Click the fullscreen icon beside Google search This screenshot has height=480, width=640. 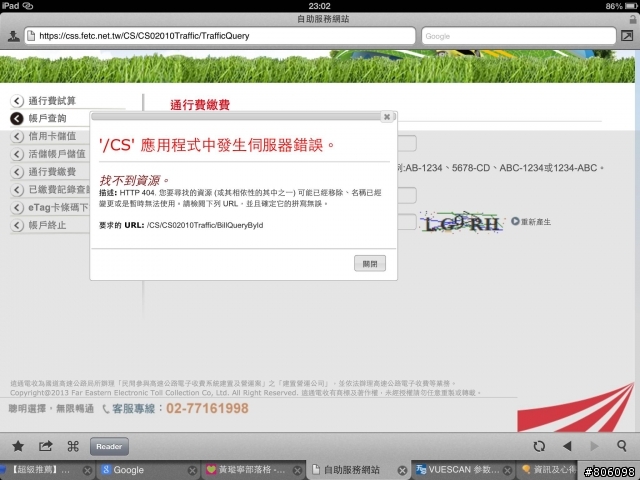[x=627, y=36]
